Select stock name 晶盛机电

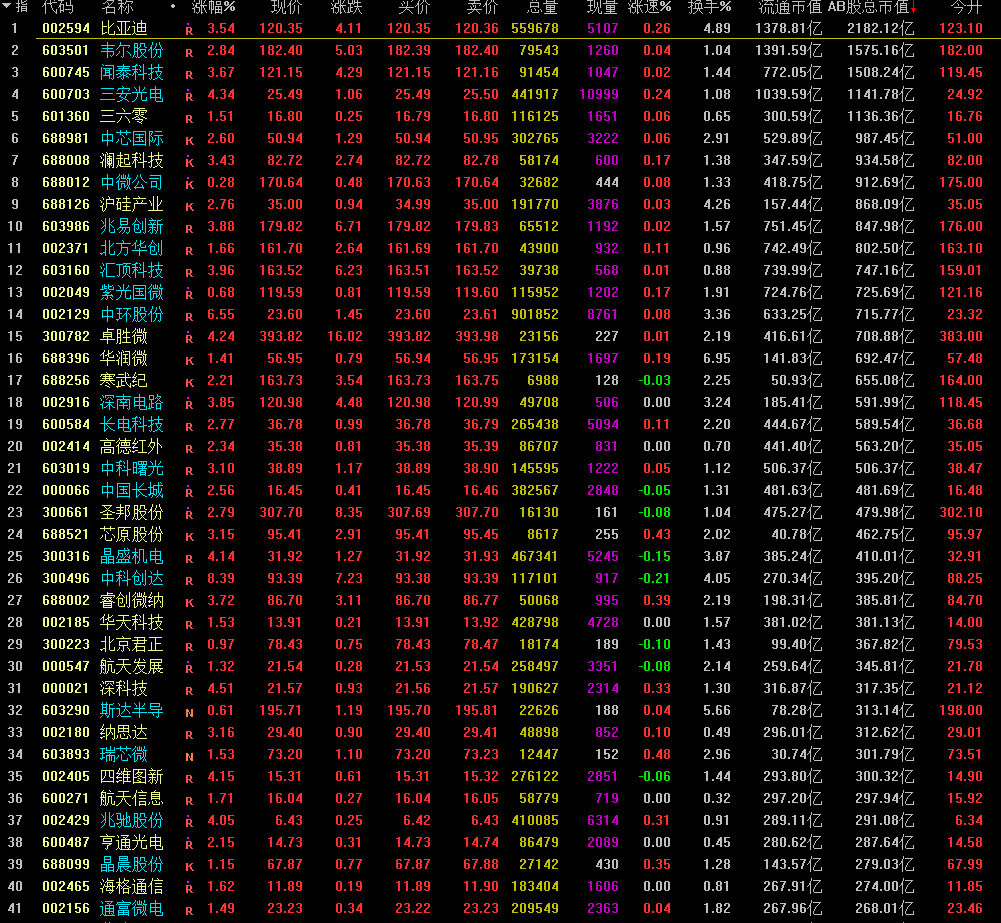point(132,556)
